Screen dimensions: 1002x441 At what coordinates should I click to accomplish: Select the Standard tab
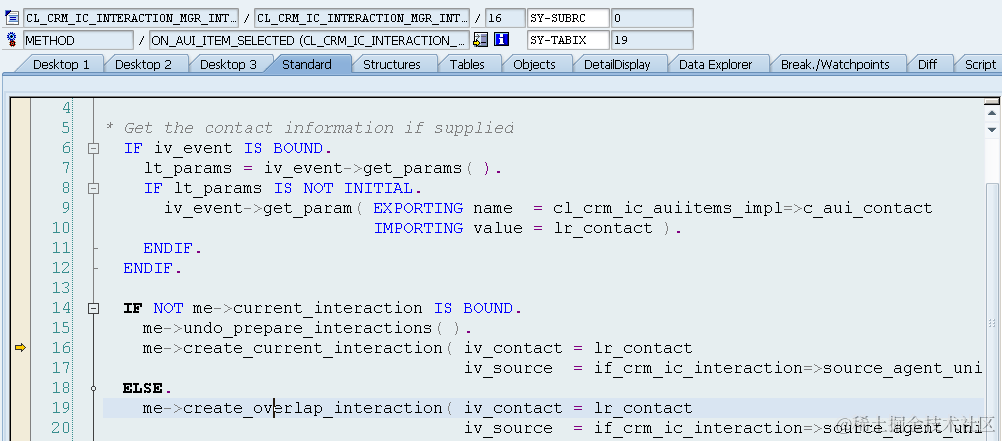click(x=307, y=65)
